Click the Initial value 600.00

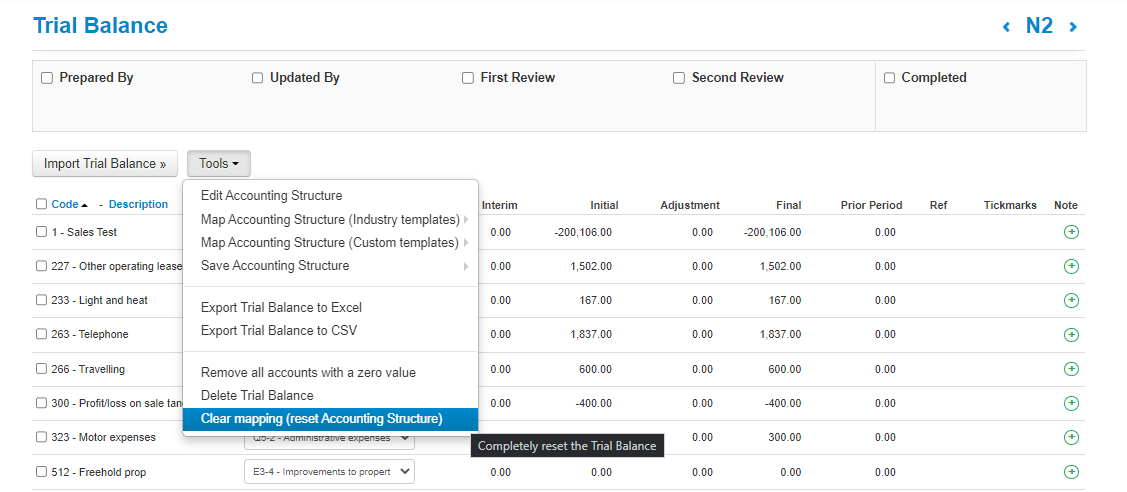pyautogui.click(x=595, y=369)
